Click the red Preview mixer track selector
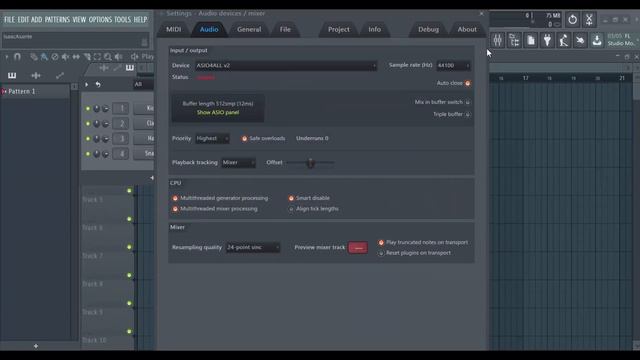Viewport: 640px width, 360px height. (358, 248)
